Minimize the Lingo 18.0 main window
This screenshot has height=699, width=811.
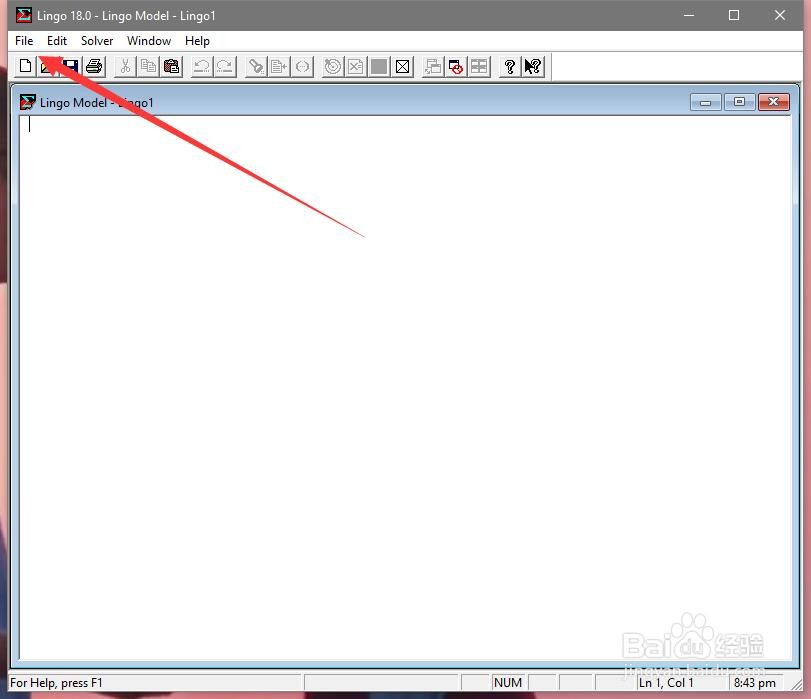coord(689,15)
